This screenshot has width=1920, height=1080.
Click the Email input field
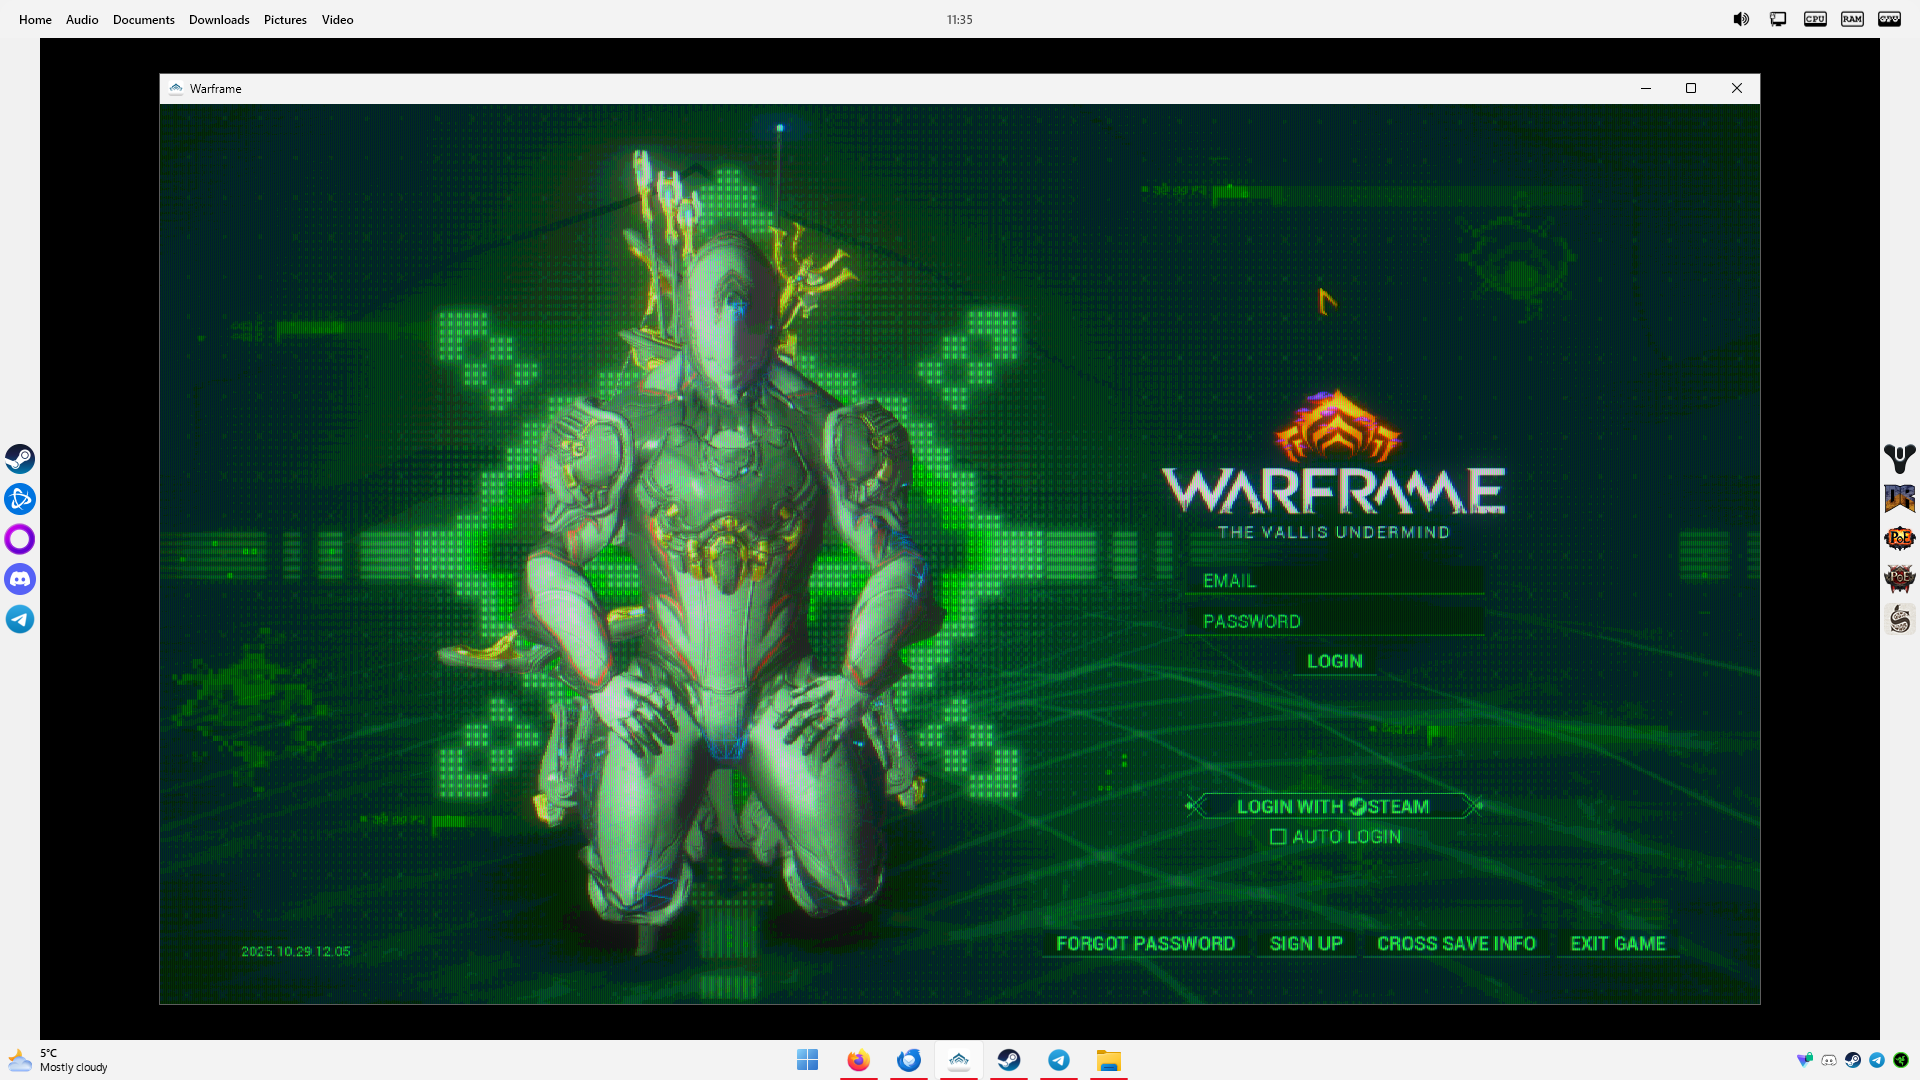(1333, 580)
